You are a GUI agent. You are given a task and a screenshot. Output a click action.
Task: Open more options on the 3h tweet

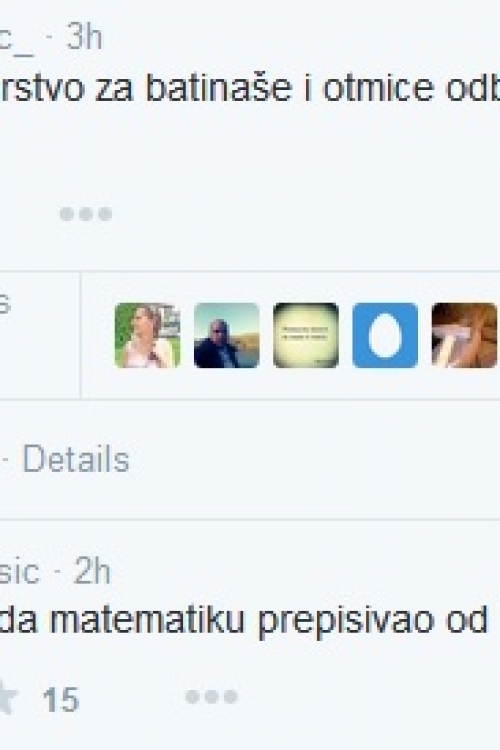[x=86, y=213]
